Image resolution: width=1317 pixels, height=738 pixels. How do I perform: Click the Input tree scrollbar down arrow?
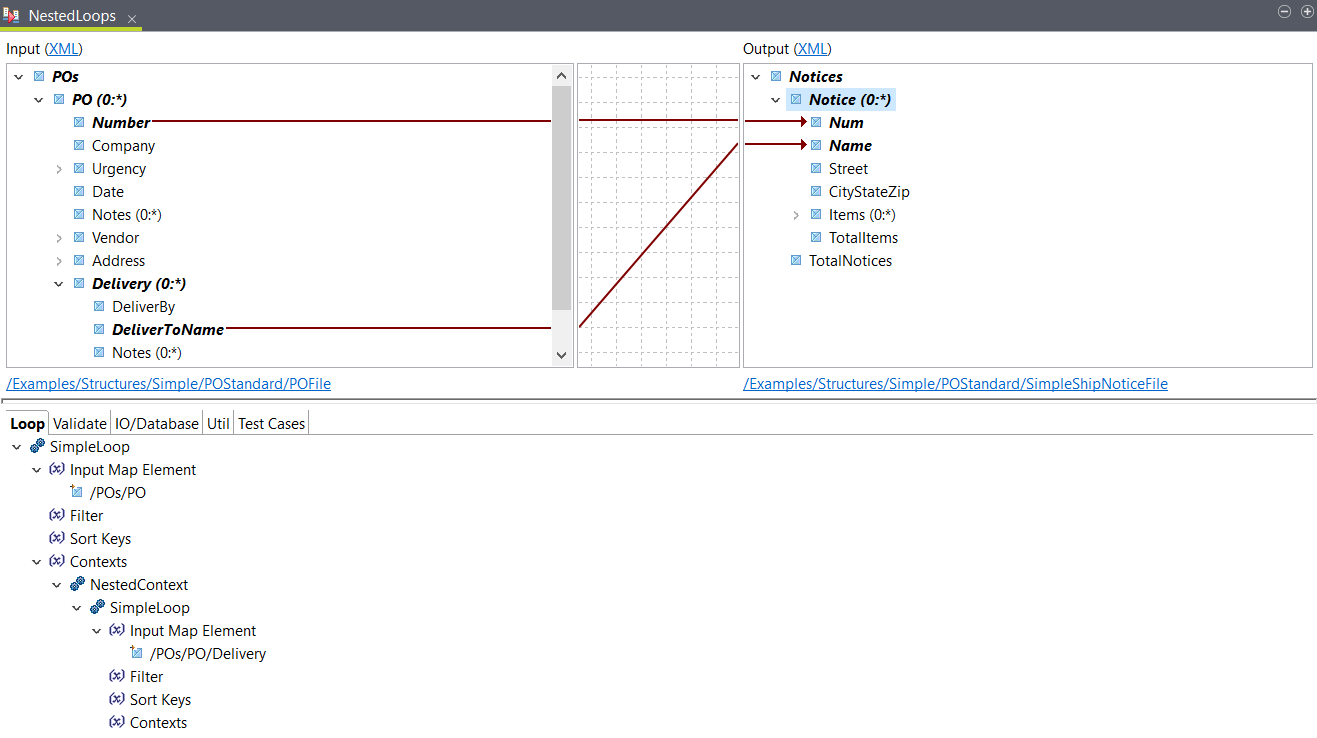point(561,354)
